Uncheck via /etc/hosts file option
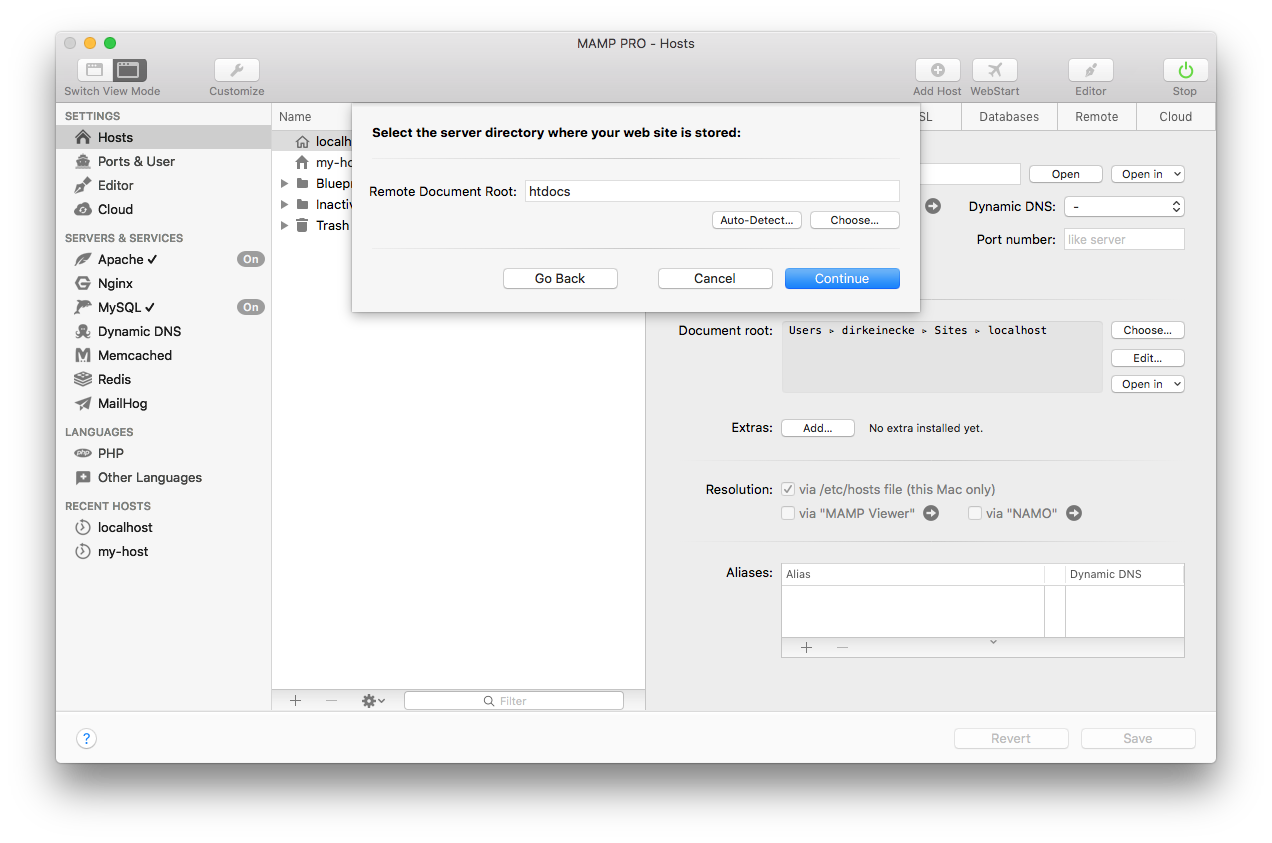The height and width of the screenshot is (843, 1272). 787,489
